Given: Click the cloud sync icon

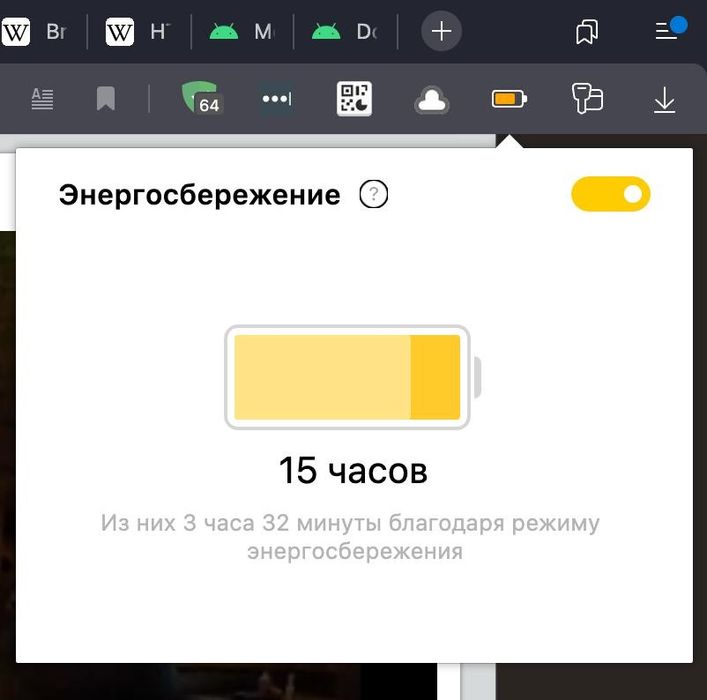Looking at the screenshot, I should coord(432,99).
